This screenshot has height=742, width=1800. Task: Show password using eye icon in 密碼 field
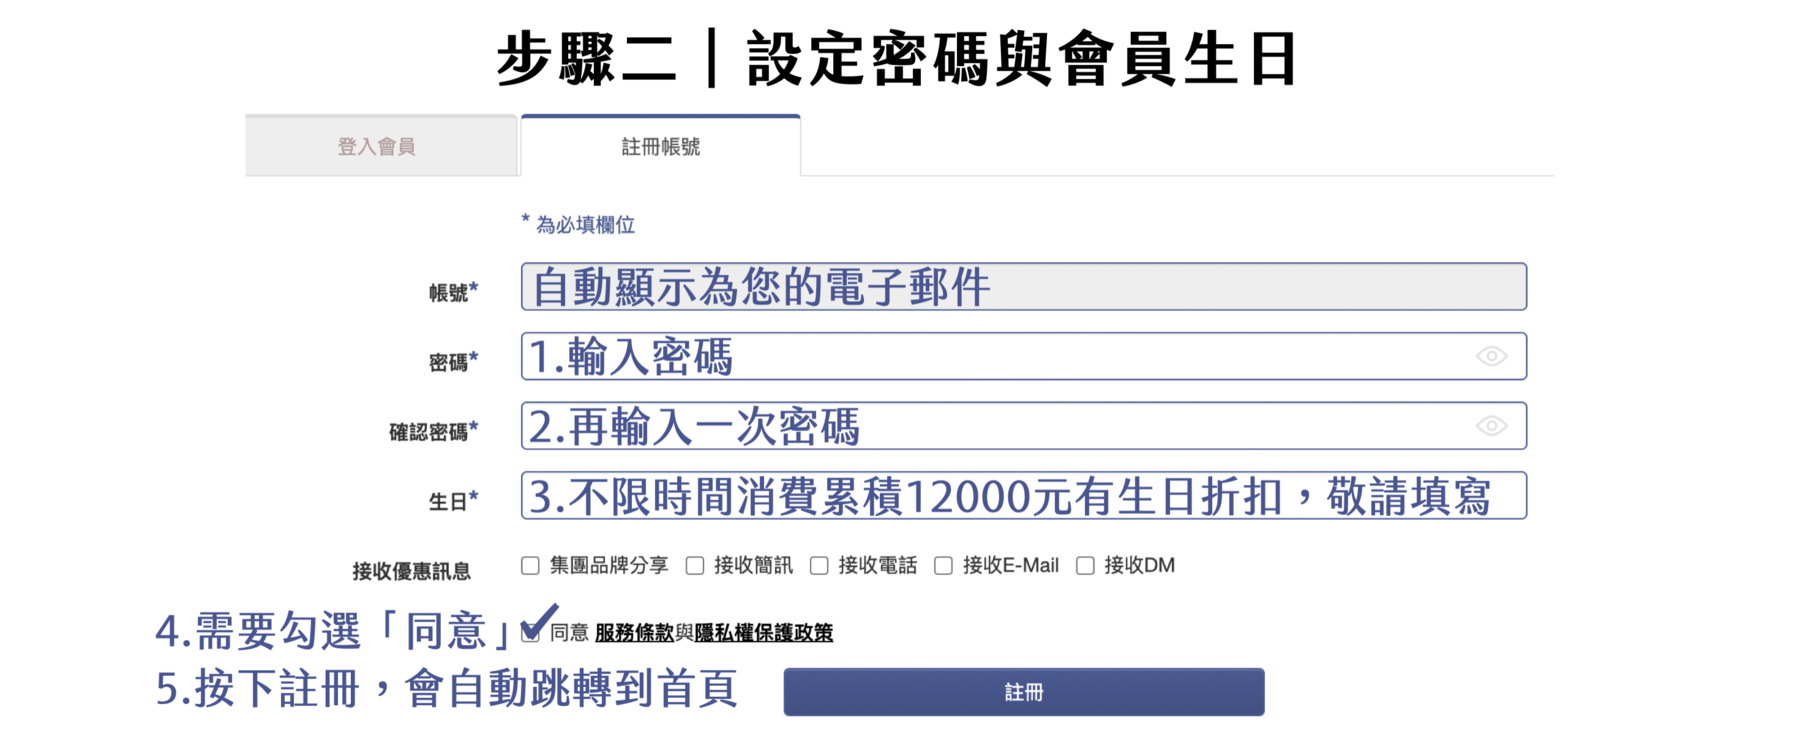point(1491,357)
